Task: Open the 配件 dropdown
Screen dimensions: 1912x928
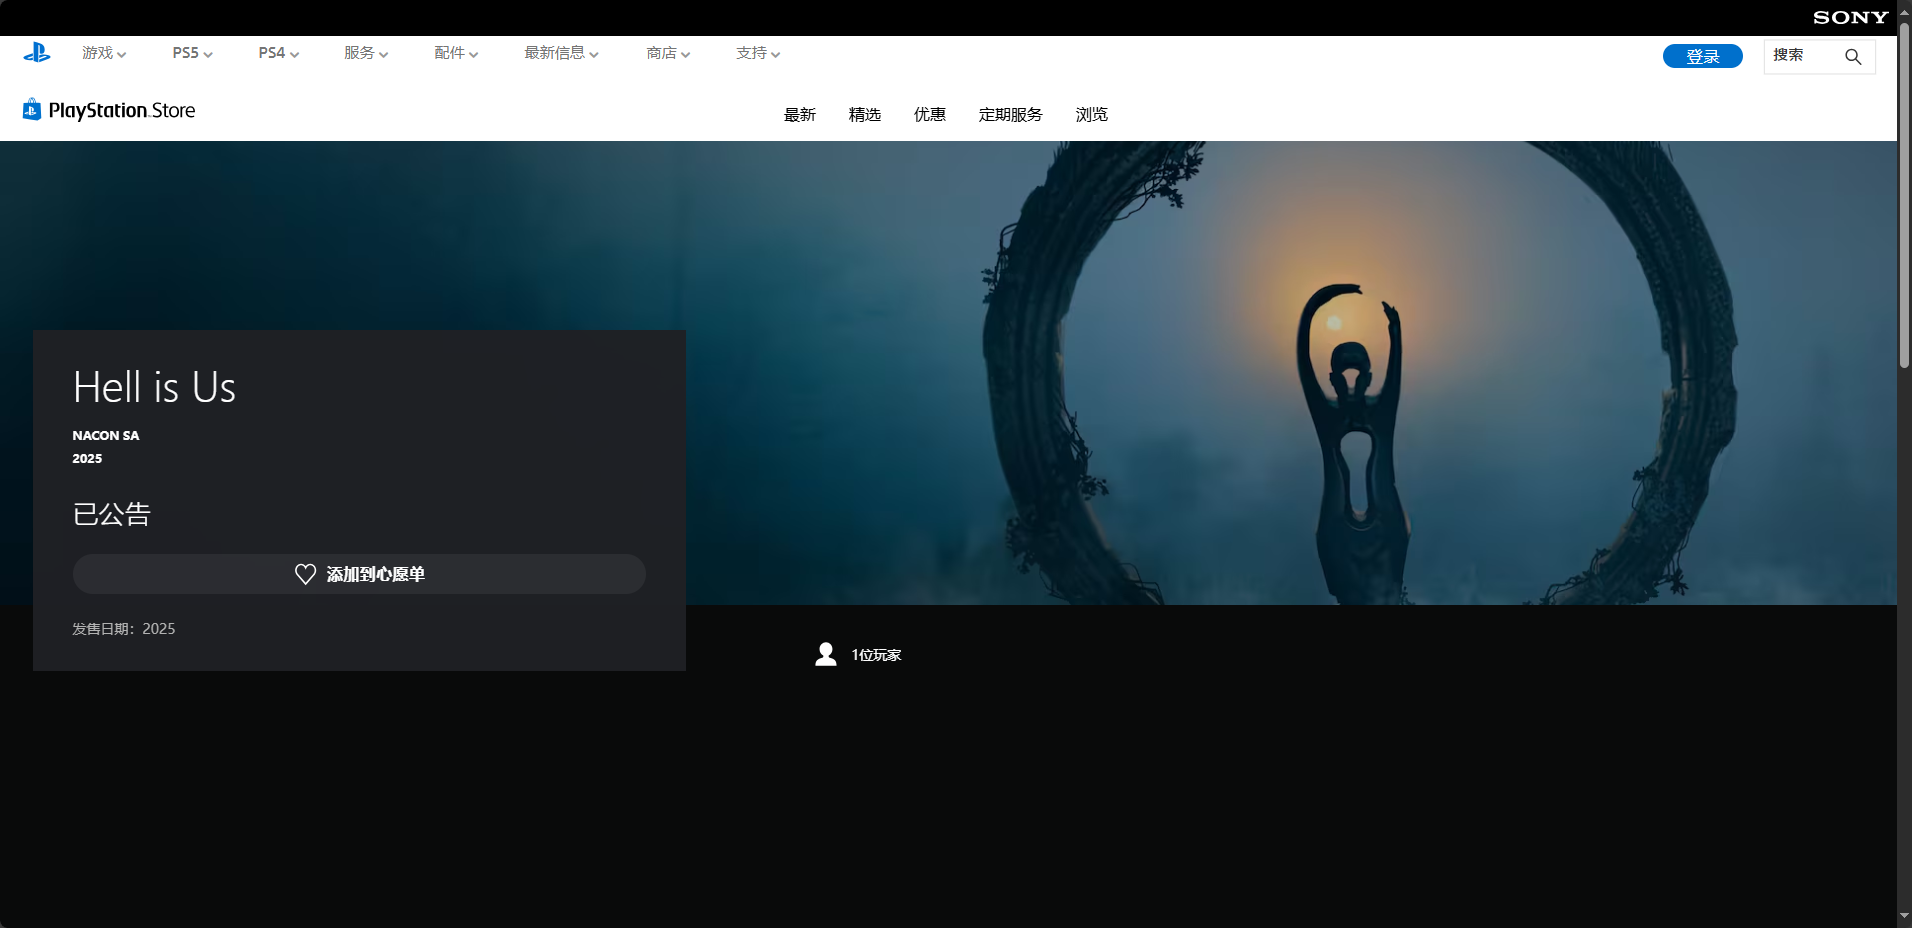Action: (456, 53)
